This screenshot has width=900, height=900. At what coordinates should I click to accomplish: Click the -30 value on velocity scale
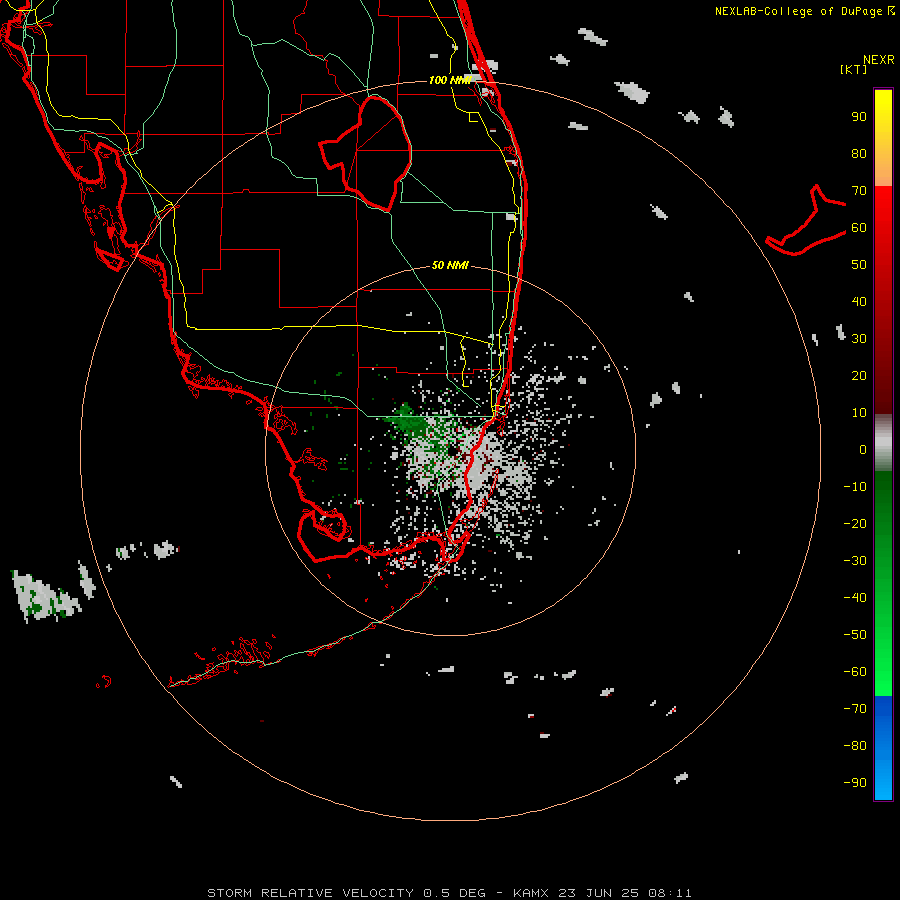855,561
